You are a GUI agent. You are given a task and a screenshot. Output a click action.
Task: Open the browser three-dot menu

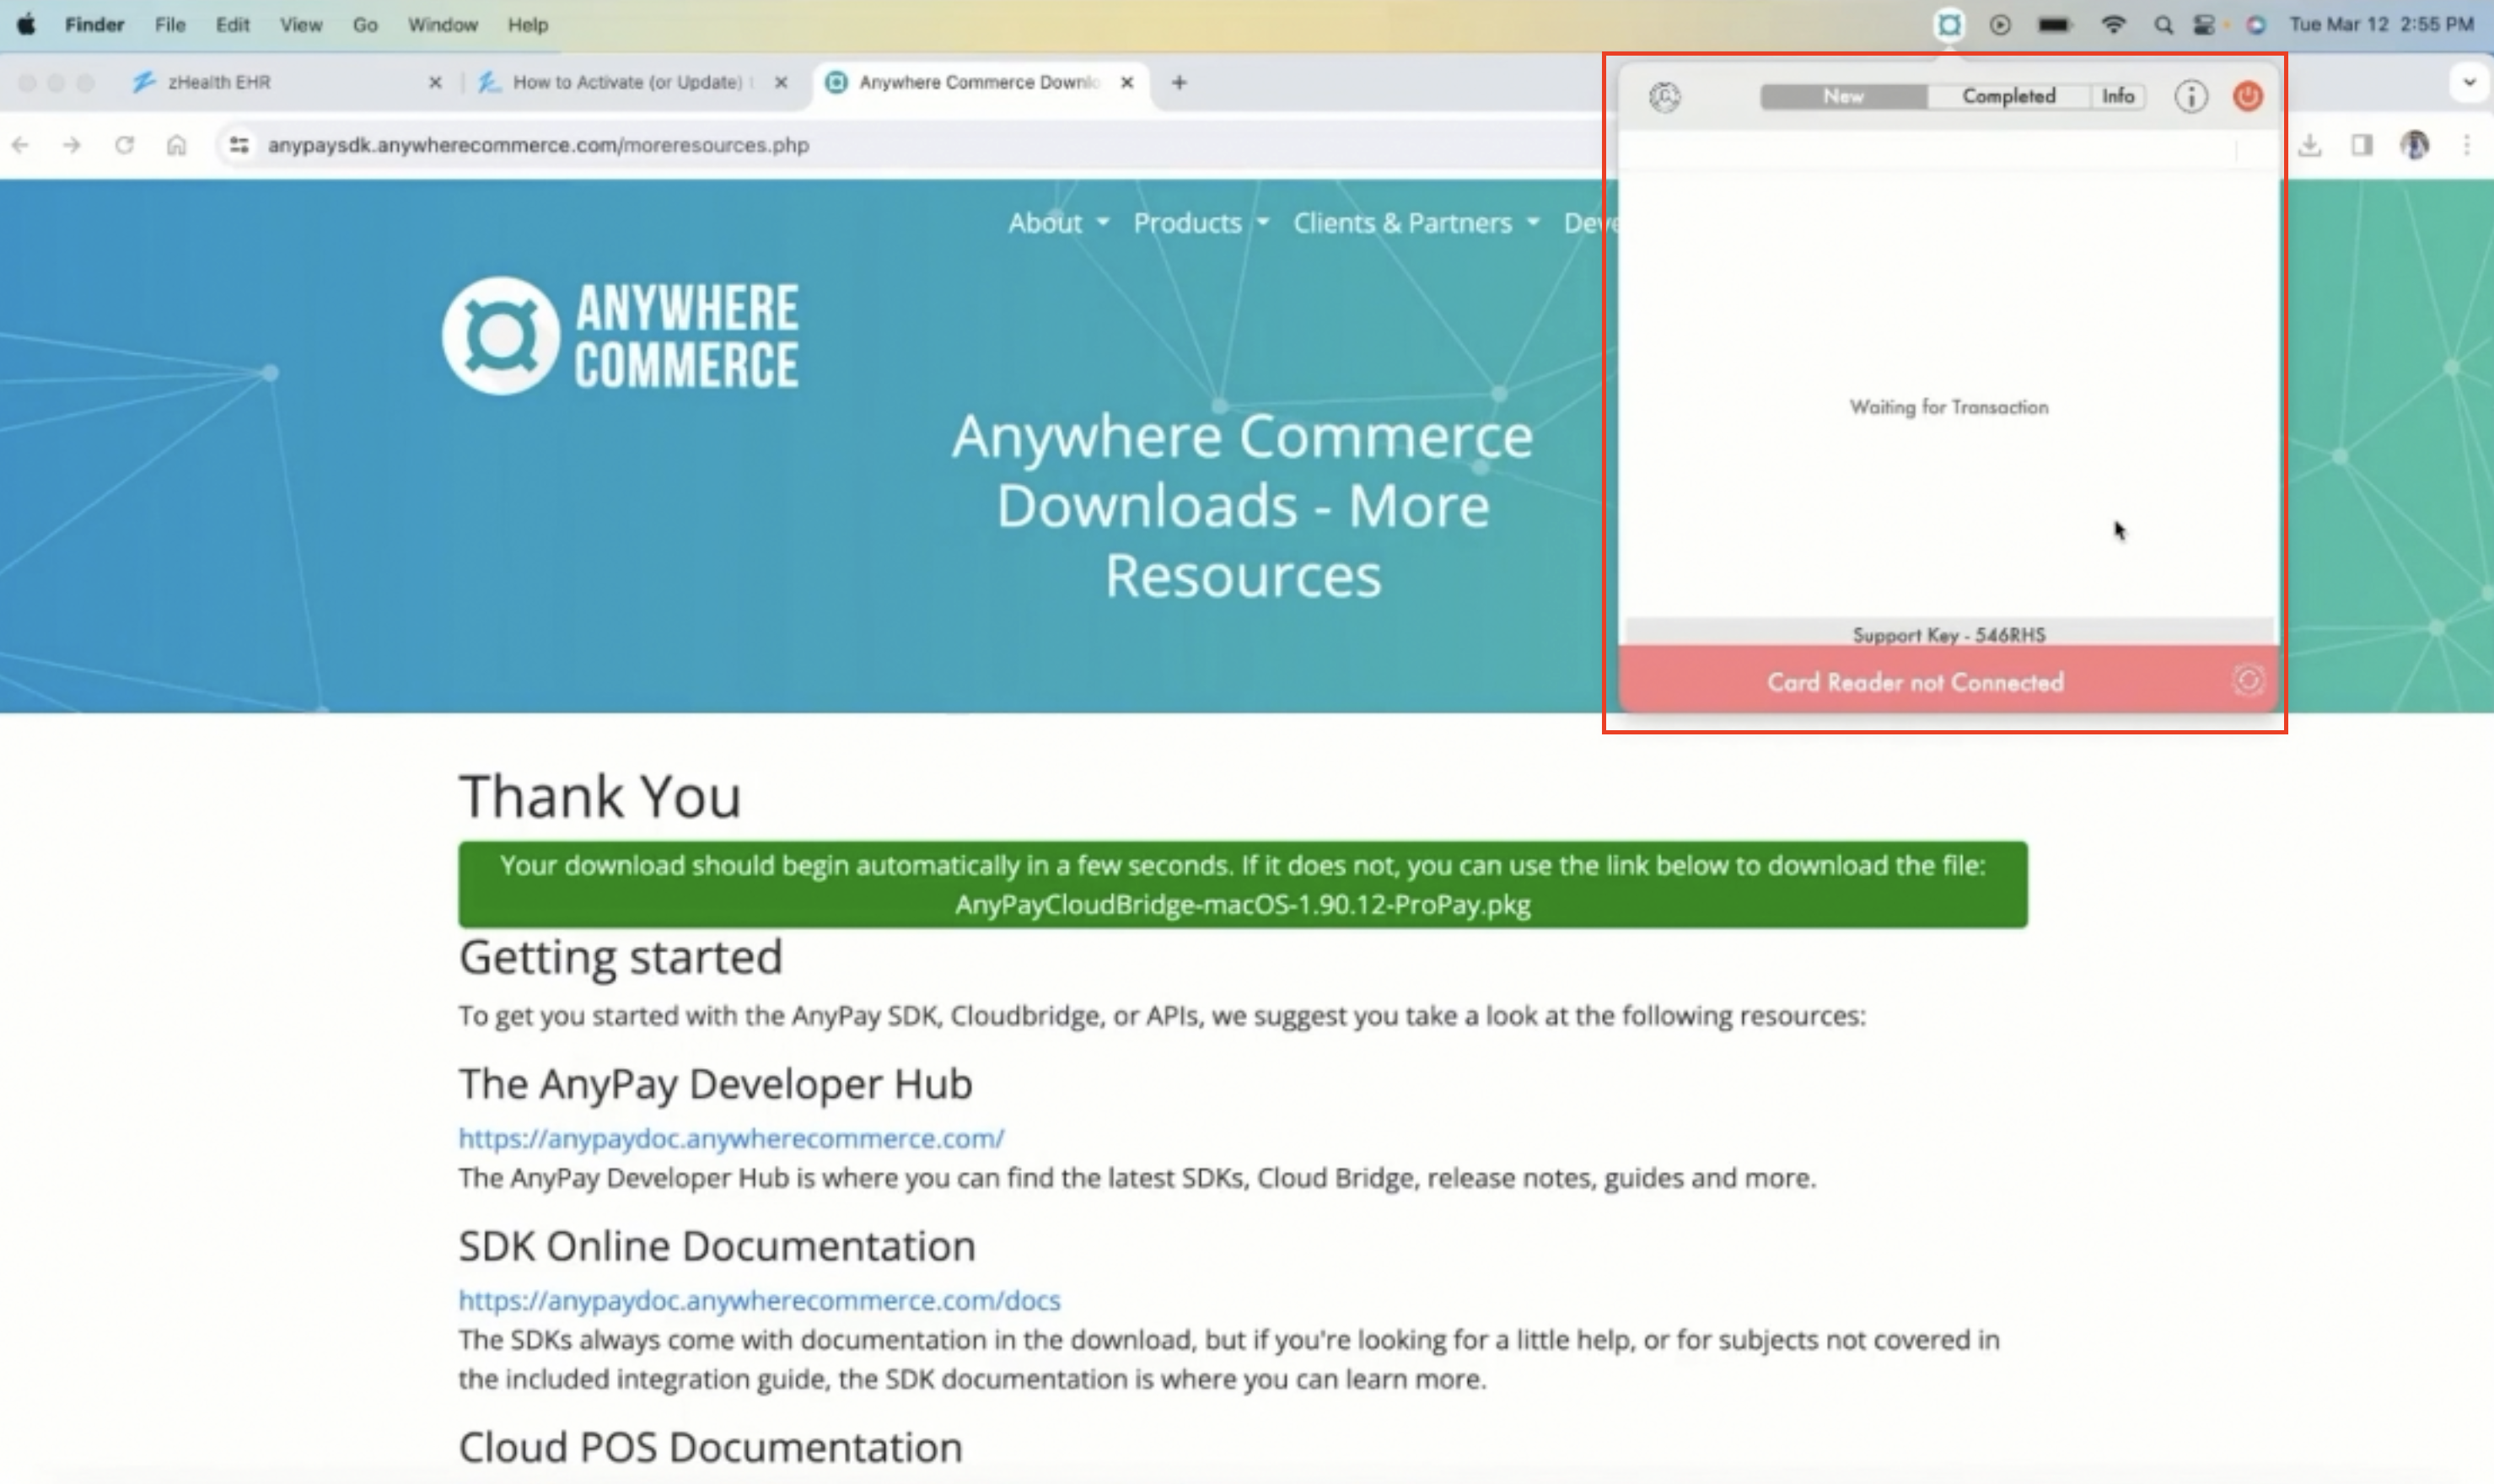coord(2467,145)
